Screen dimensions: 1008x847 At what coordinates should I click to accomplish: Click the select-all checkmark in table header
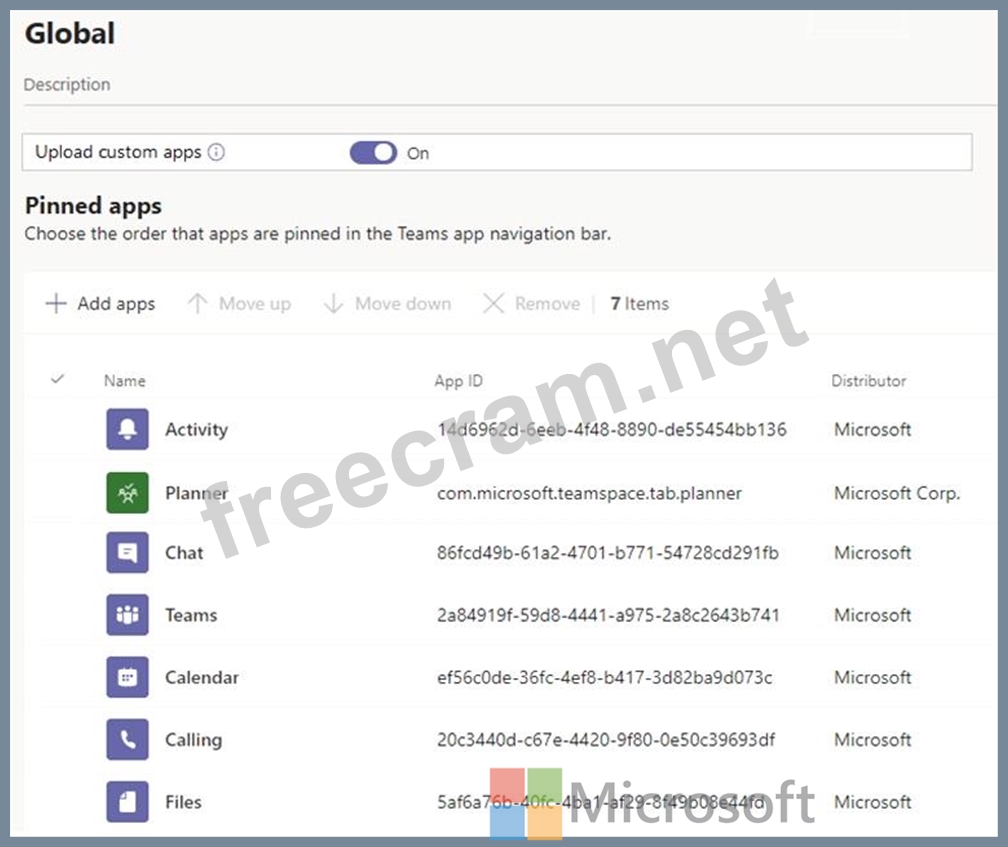(x=57, y=380)
